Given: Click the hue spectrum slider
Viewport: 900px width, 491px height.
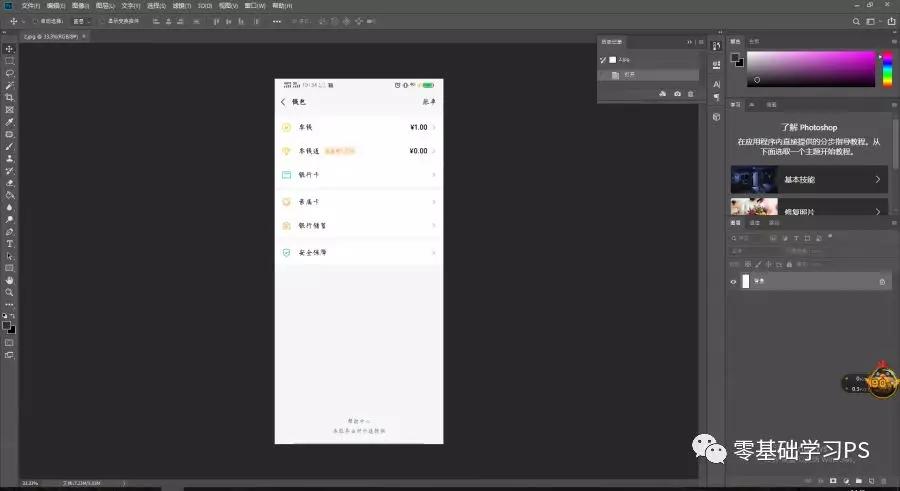Looking at the screenshot, I should tap(887, 69).
